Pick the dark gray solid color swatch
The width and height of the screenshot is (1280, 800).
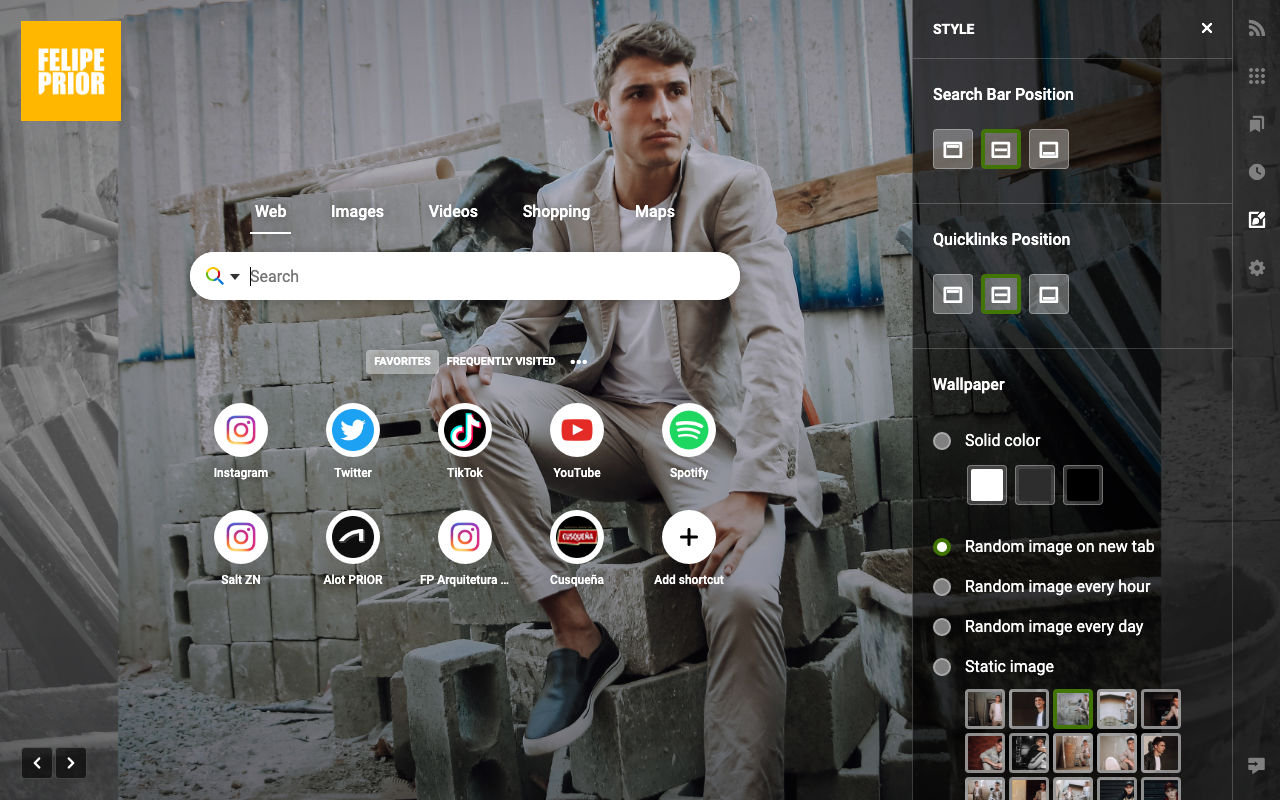pos(1035,486)
